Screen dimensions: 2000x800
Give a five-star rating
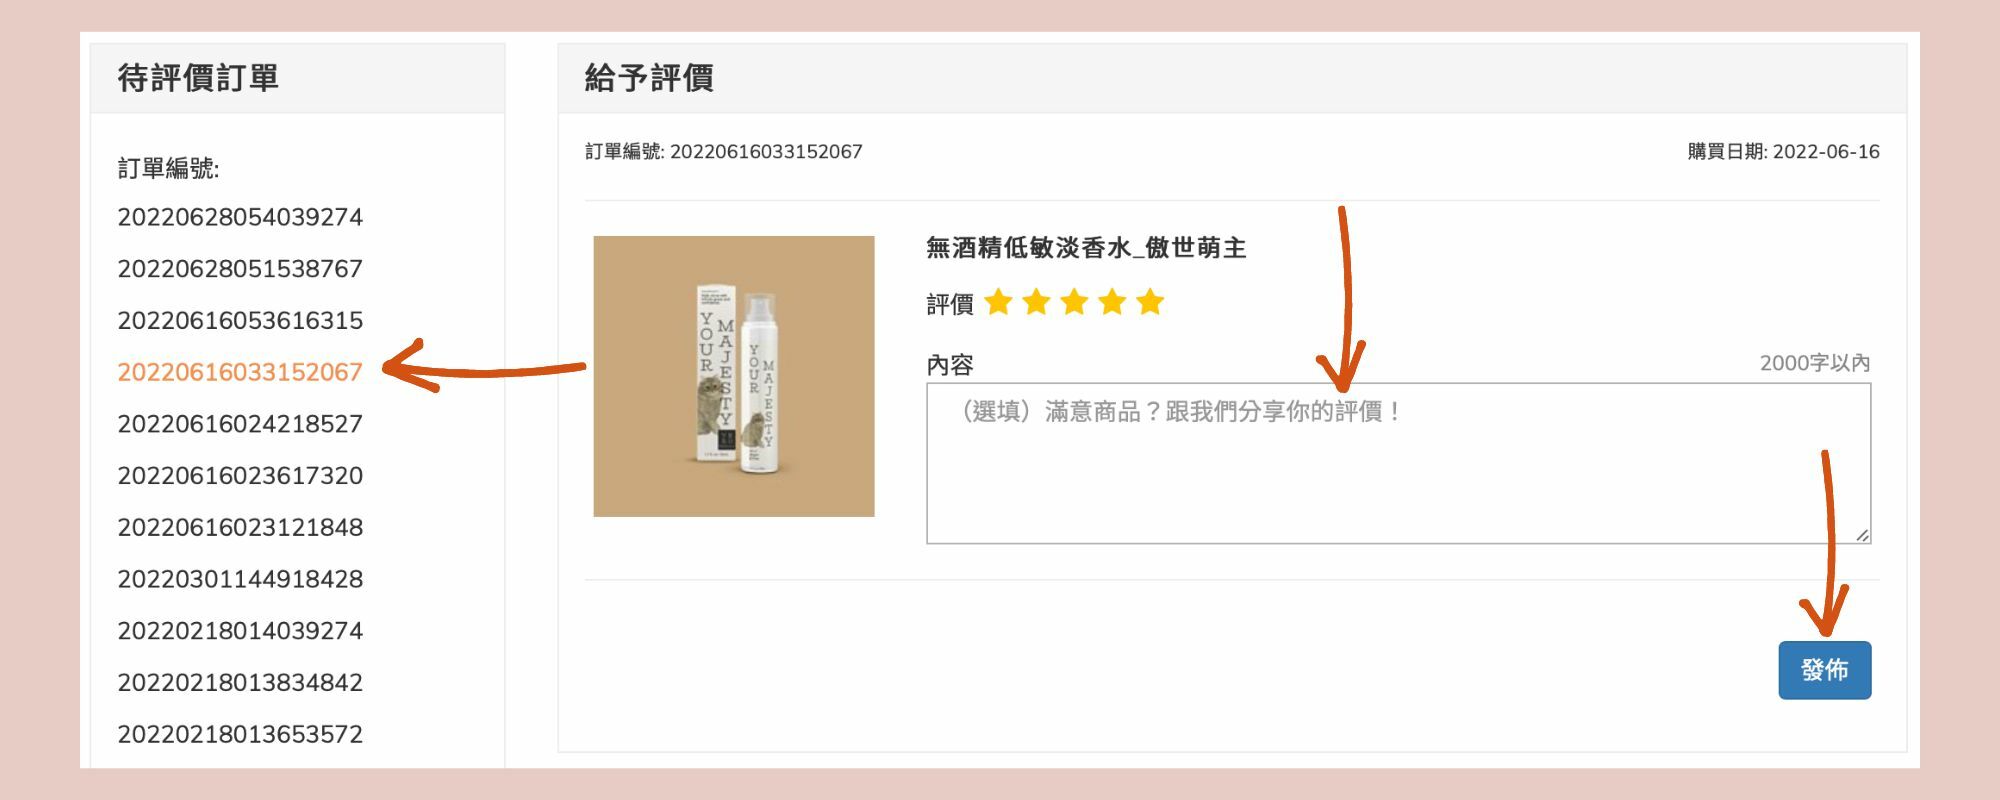pyautogui.click(x=1150, y=302)
